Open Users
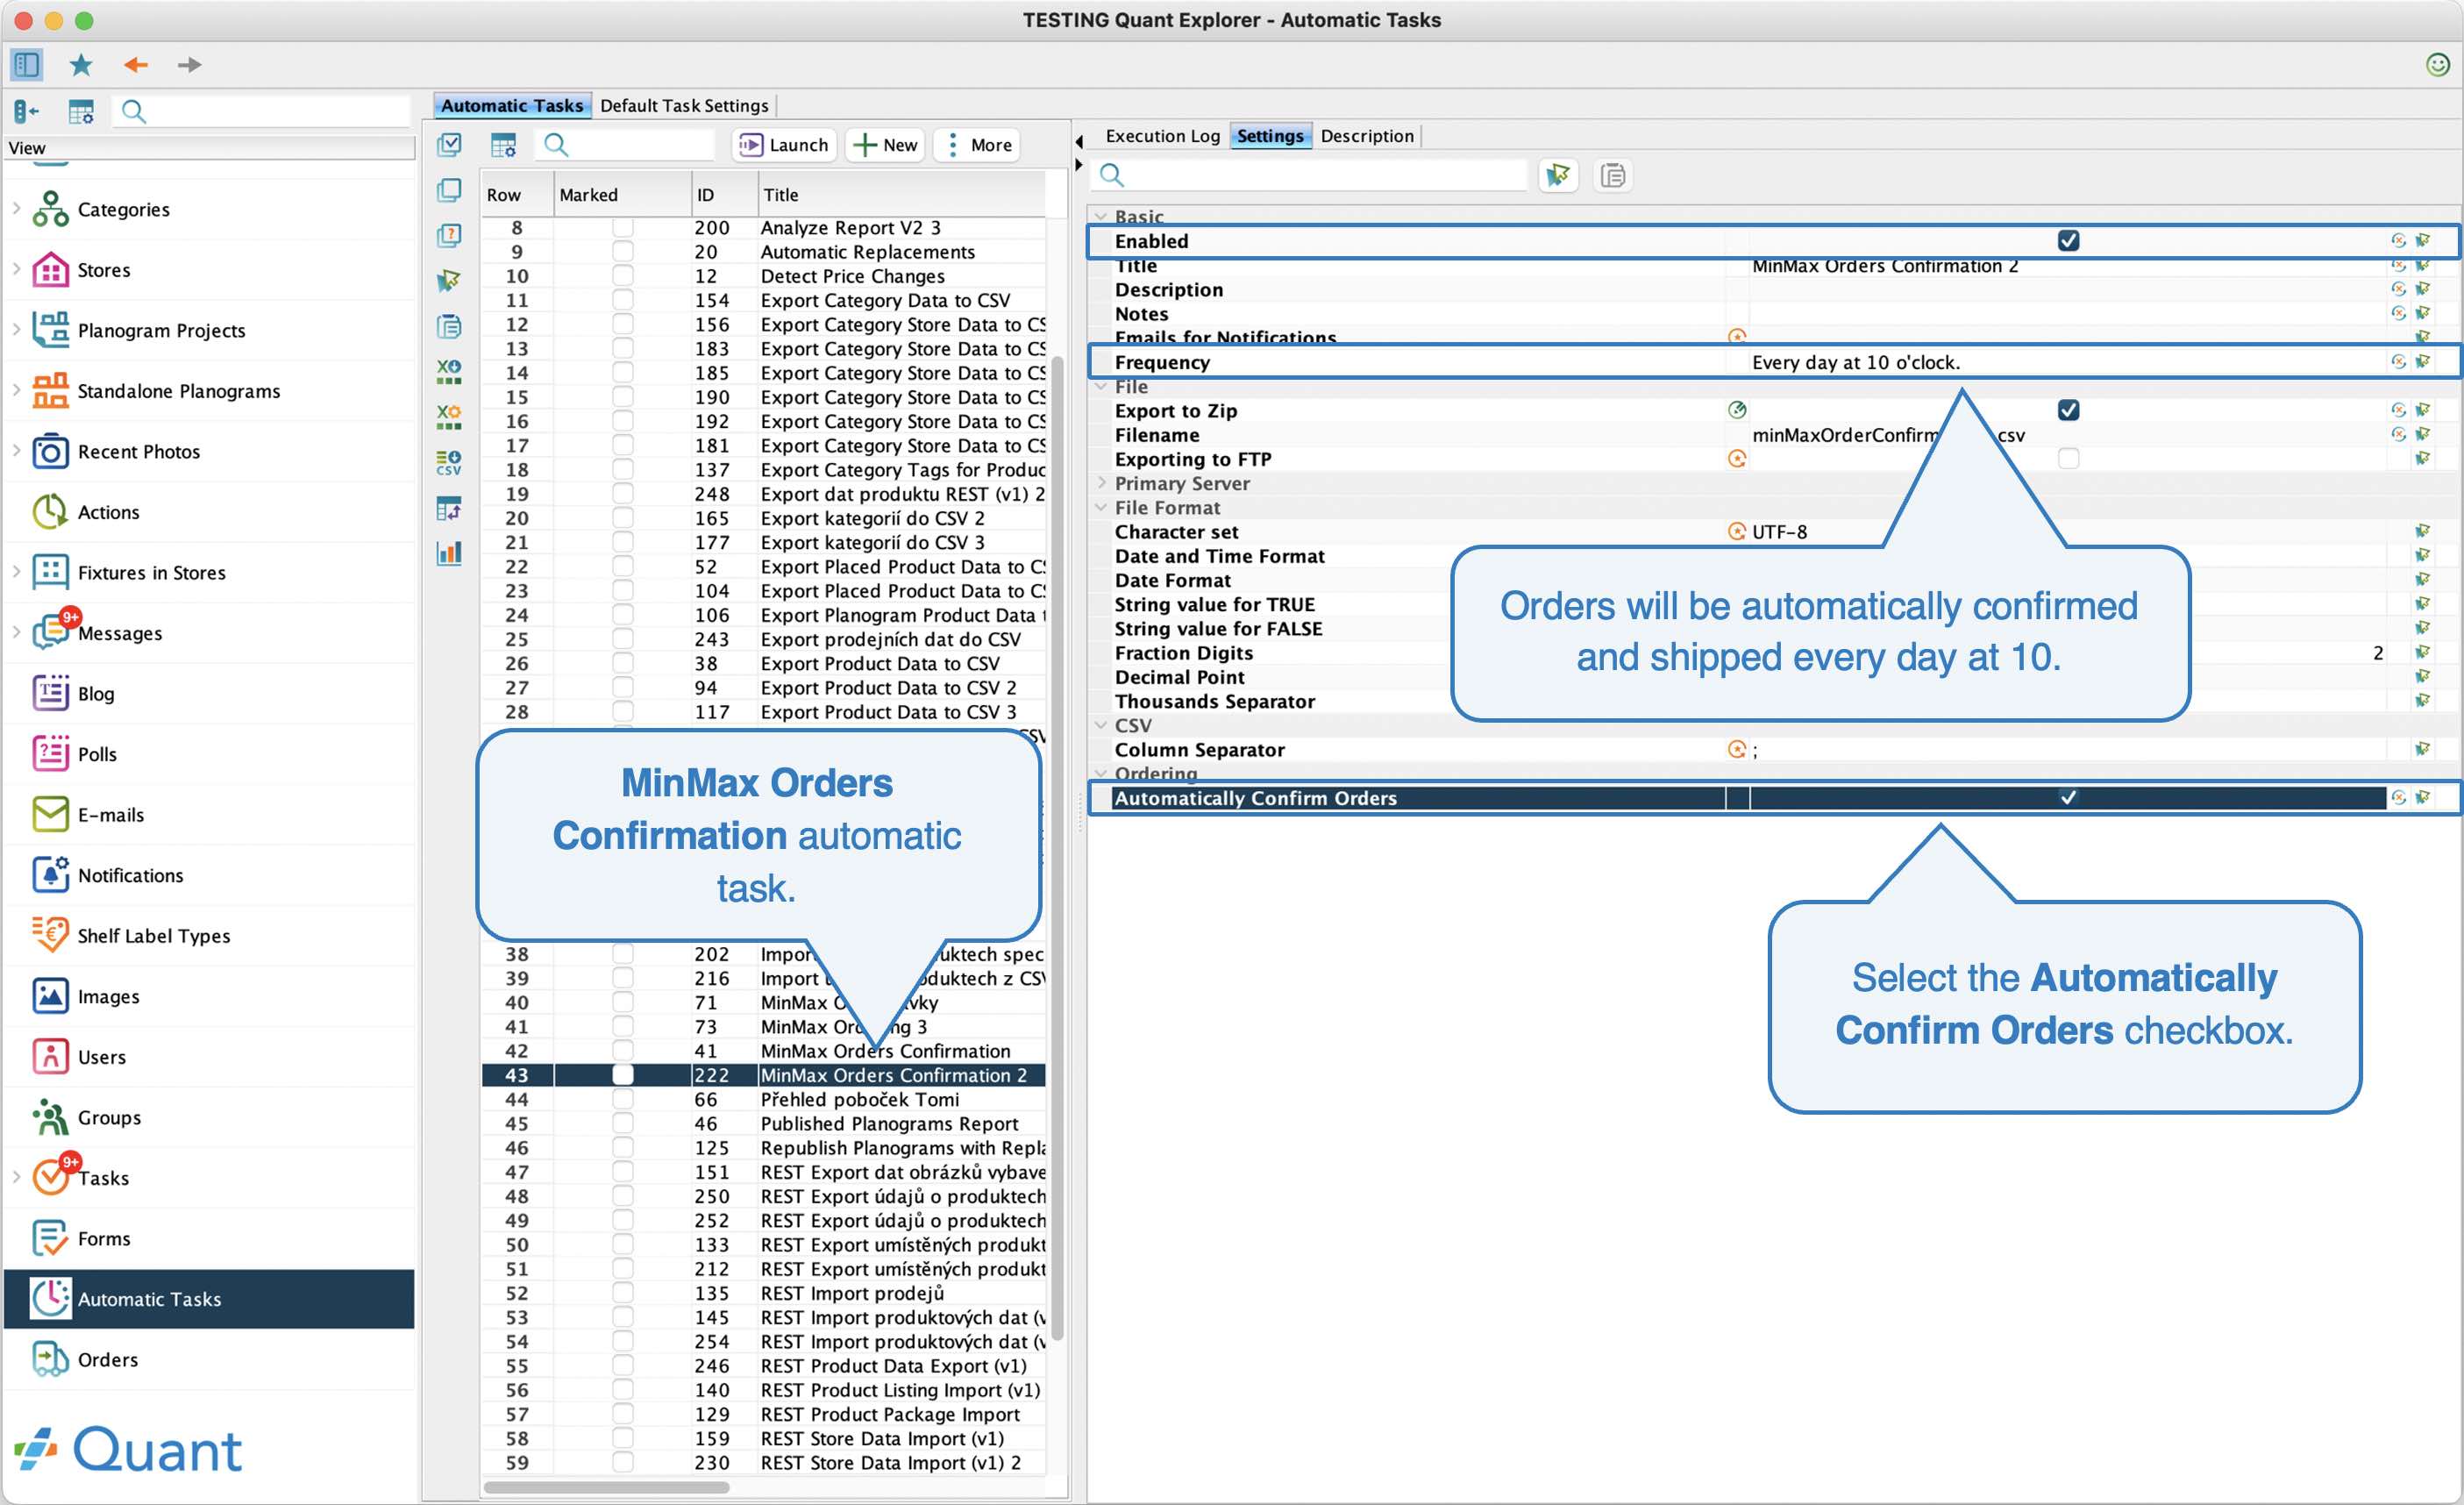 [101, 1057]
